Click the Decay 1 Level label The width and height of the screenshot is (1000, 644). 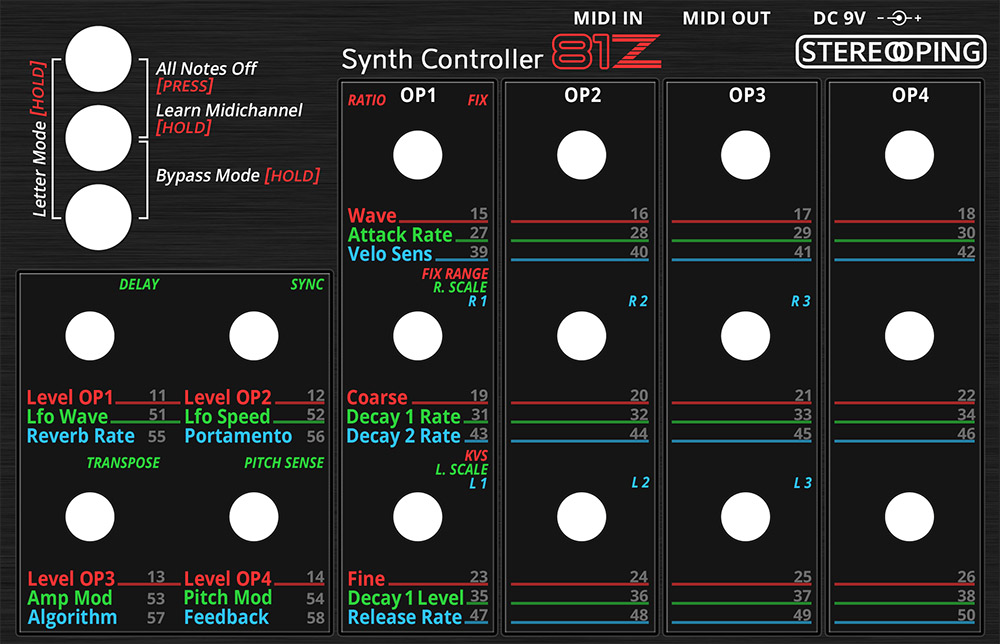click(406, 598)
